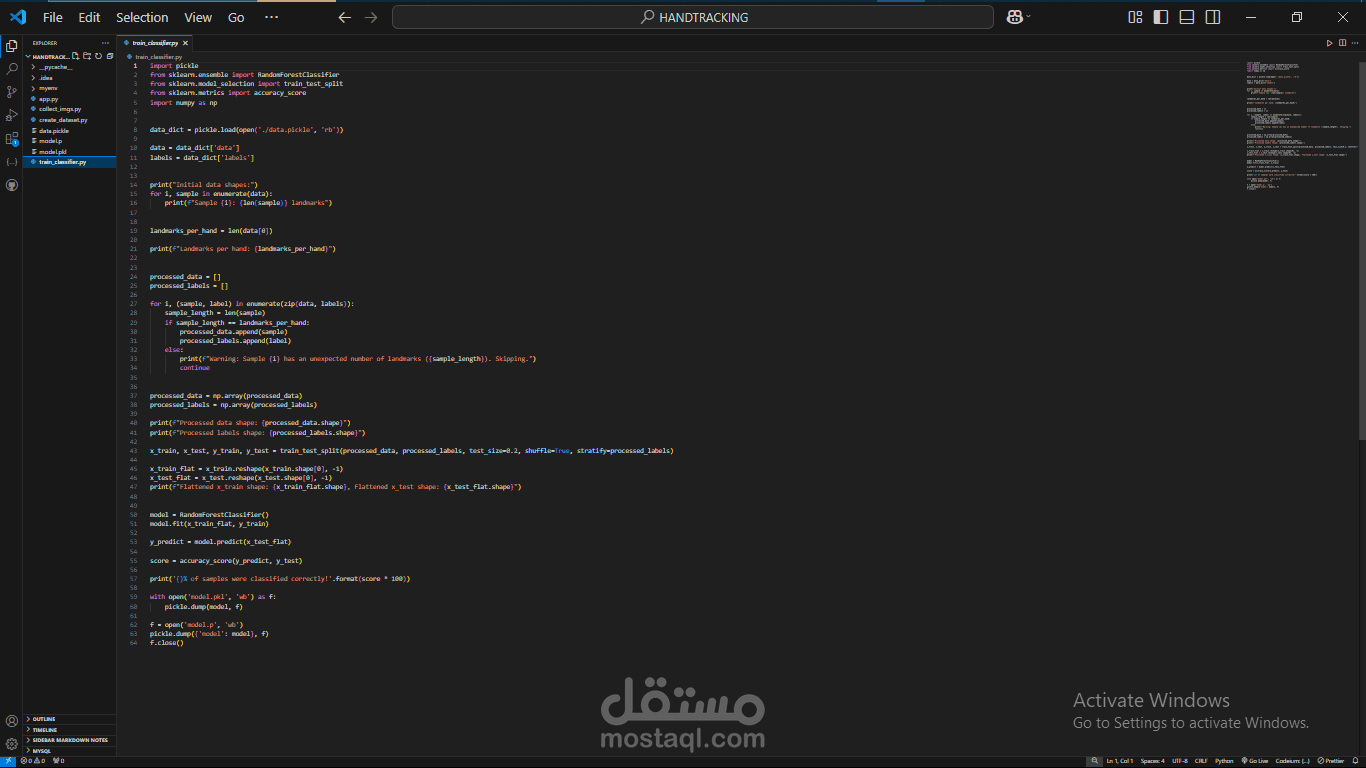Close the train_classifier.py tab
1366x768 pixels.
pos(185,42)
